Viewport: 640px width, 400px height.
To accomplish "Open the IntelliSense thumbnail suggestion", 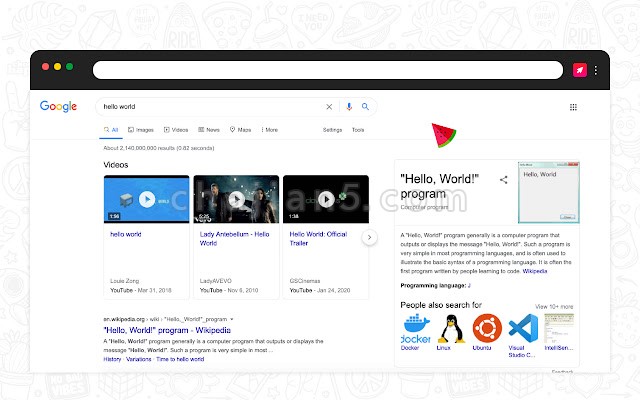I will click(559, 329).
